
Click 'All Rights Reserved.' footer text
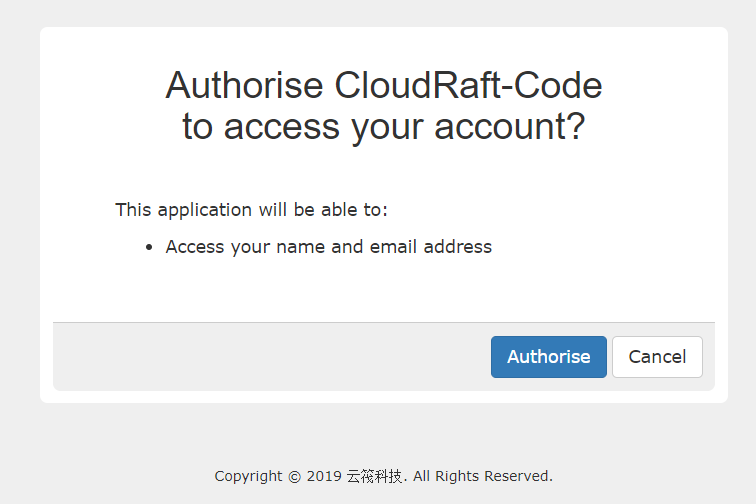pyautogui.click(x=482, y=476)
